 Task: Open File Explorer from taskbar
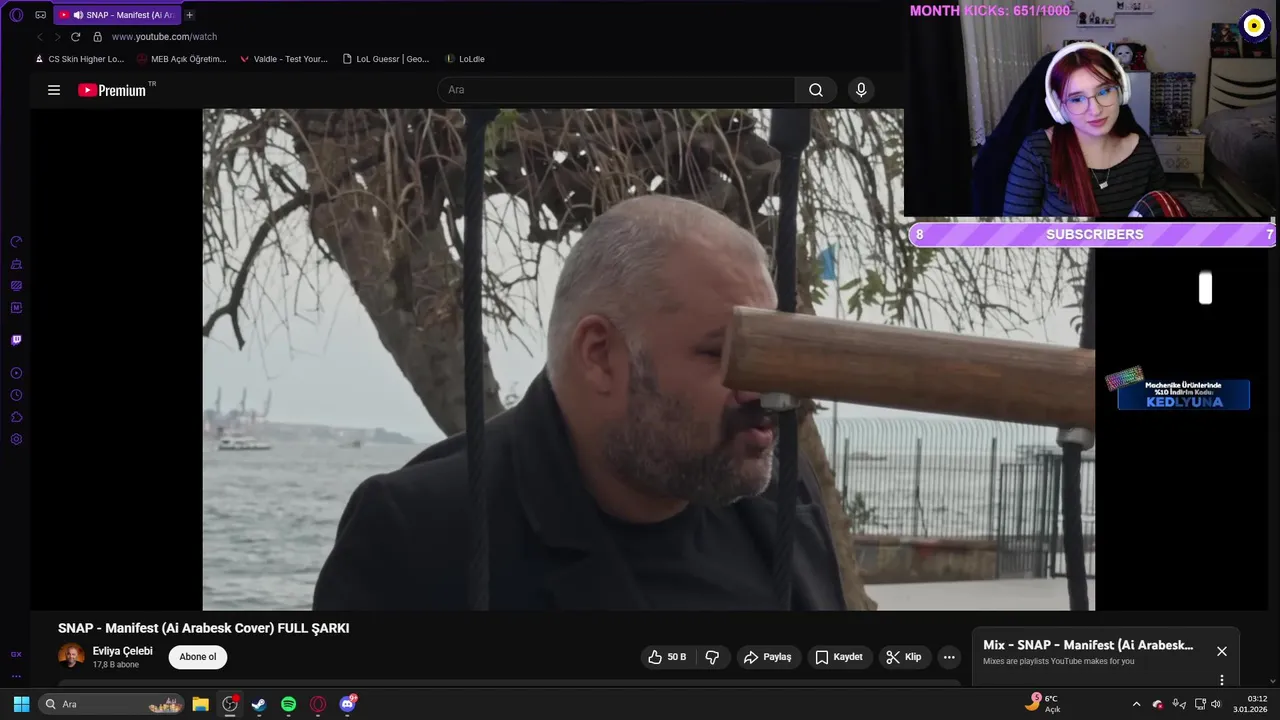(200, 704)
